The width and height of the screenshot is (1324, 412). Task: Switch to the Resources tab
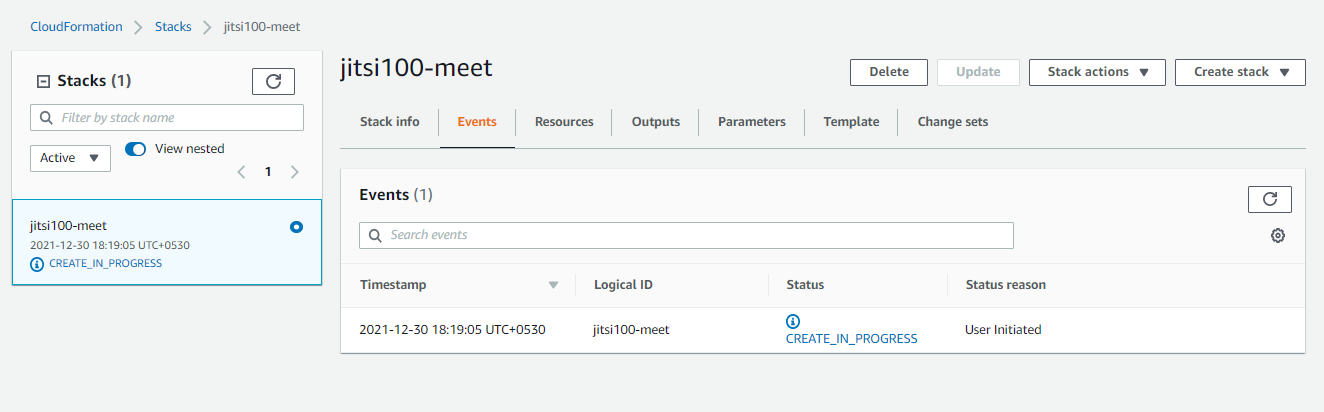(x=564, y=122)
